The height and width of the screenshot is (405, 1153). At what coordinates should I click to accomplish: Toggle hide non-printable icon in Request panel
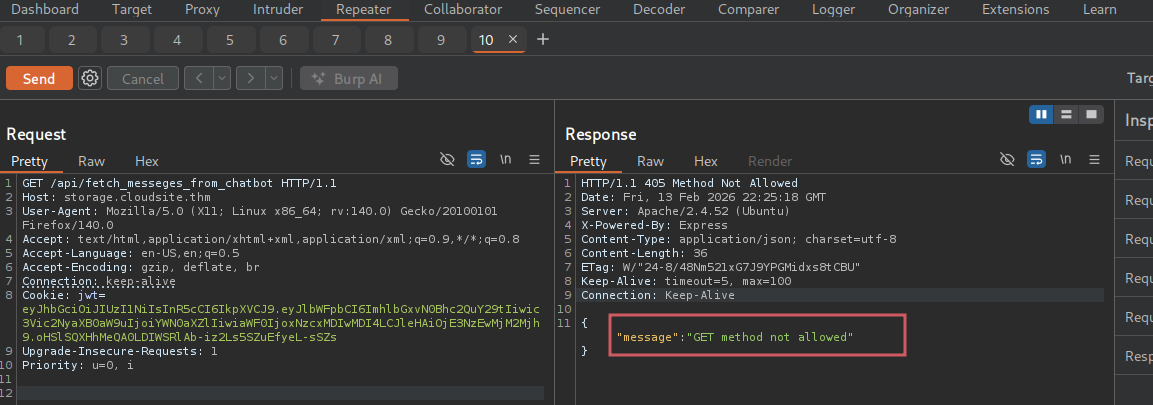[447, 160]
